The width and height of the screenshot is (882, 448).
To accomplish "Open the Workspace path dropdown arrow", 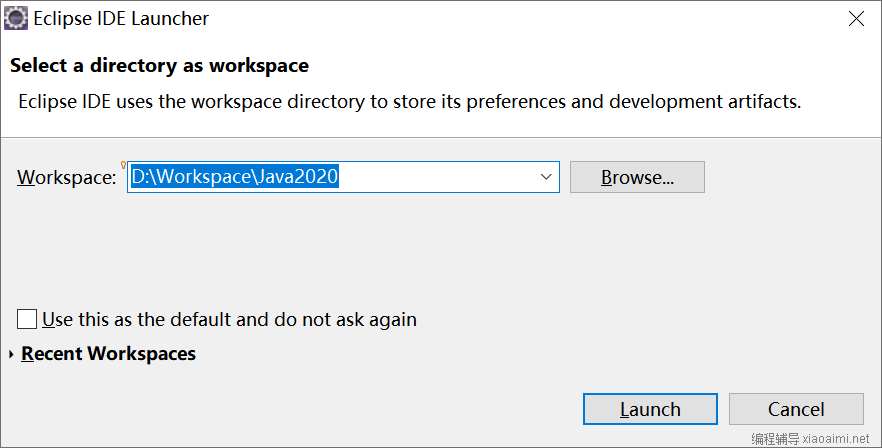I will 546,177.
